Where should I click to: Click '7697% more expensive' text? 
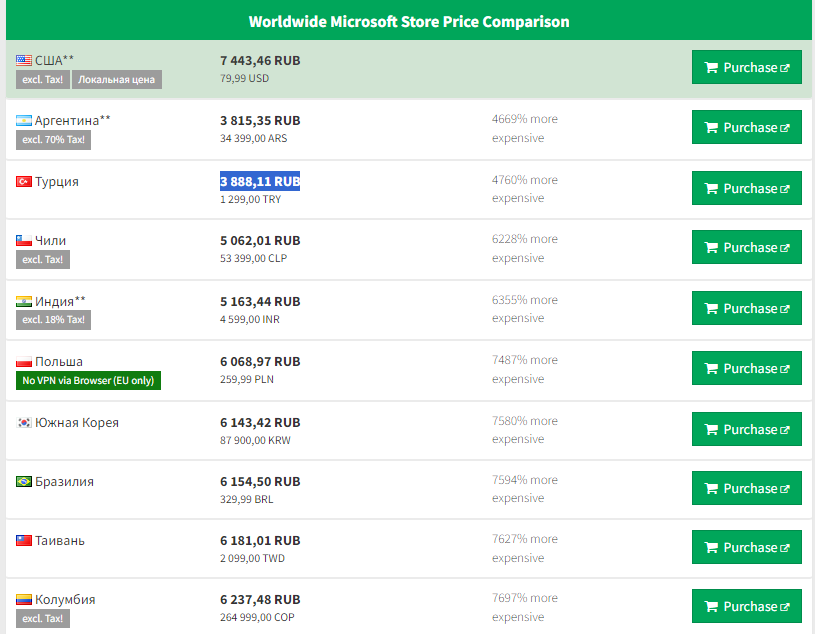point(525,607)
